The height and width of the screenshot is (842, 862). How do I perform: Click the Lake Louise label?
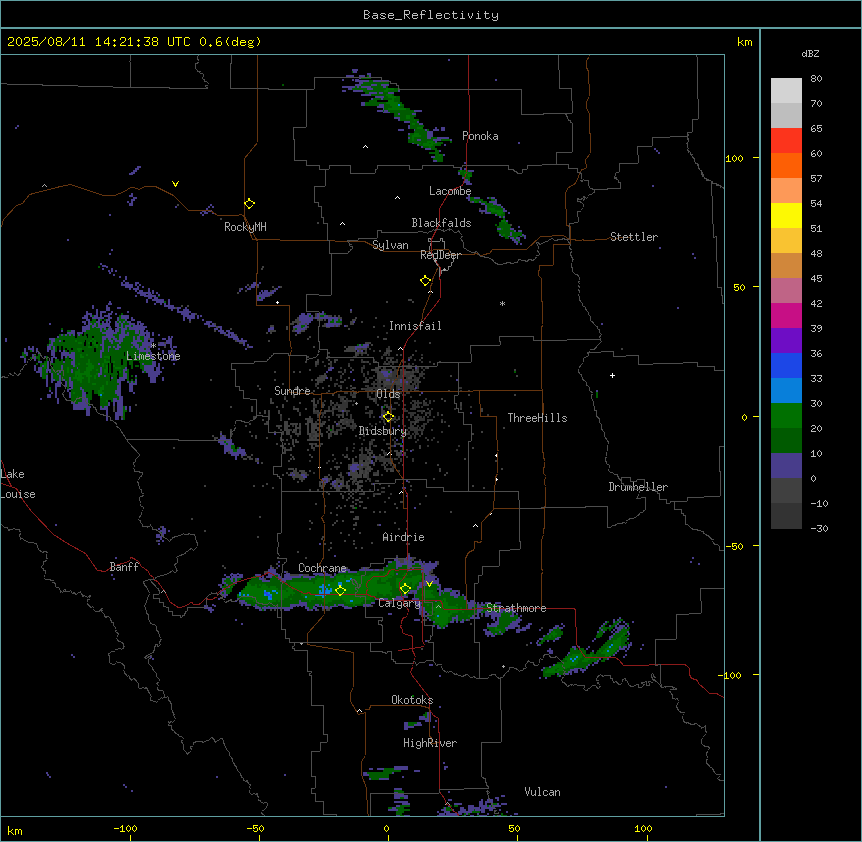[18, 484]
